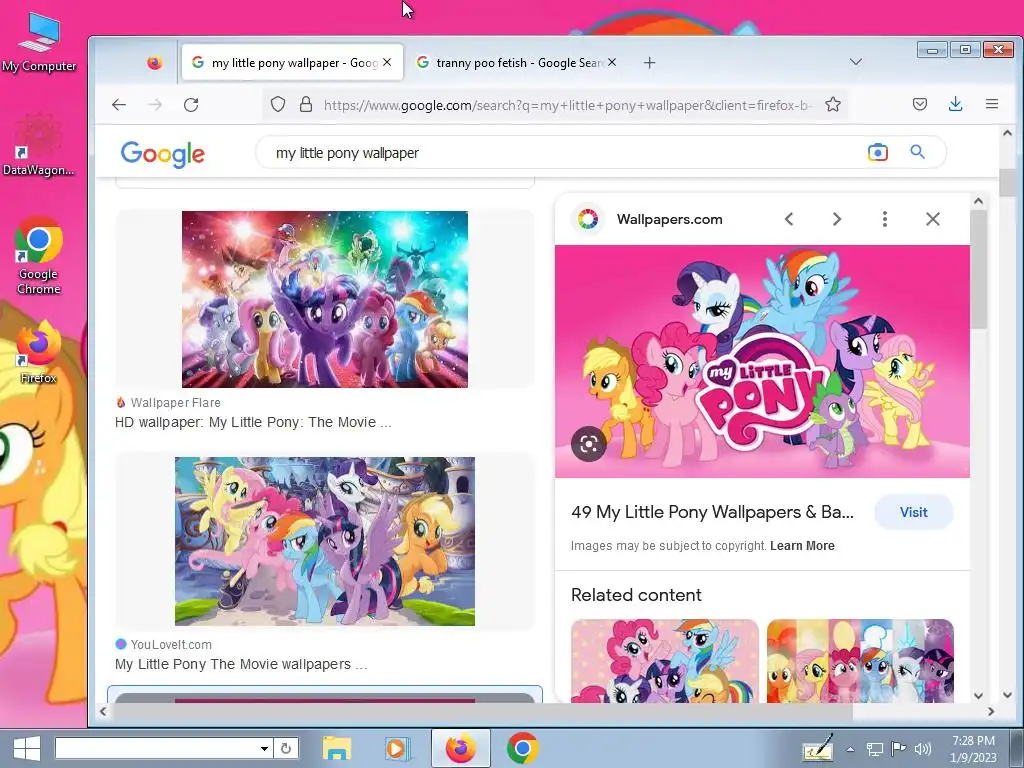Screen dimensions: 1024x768
Task: Click the magnifier search button
Action: [918, 152]
